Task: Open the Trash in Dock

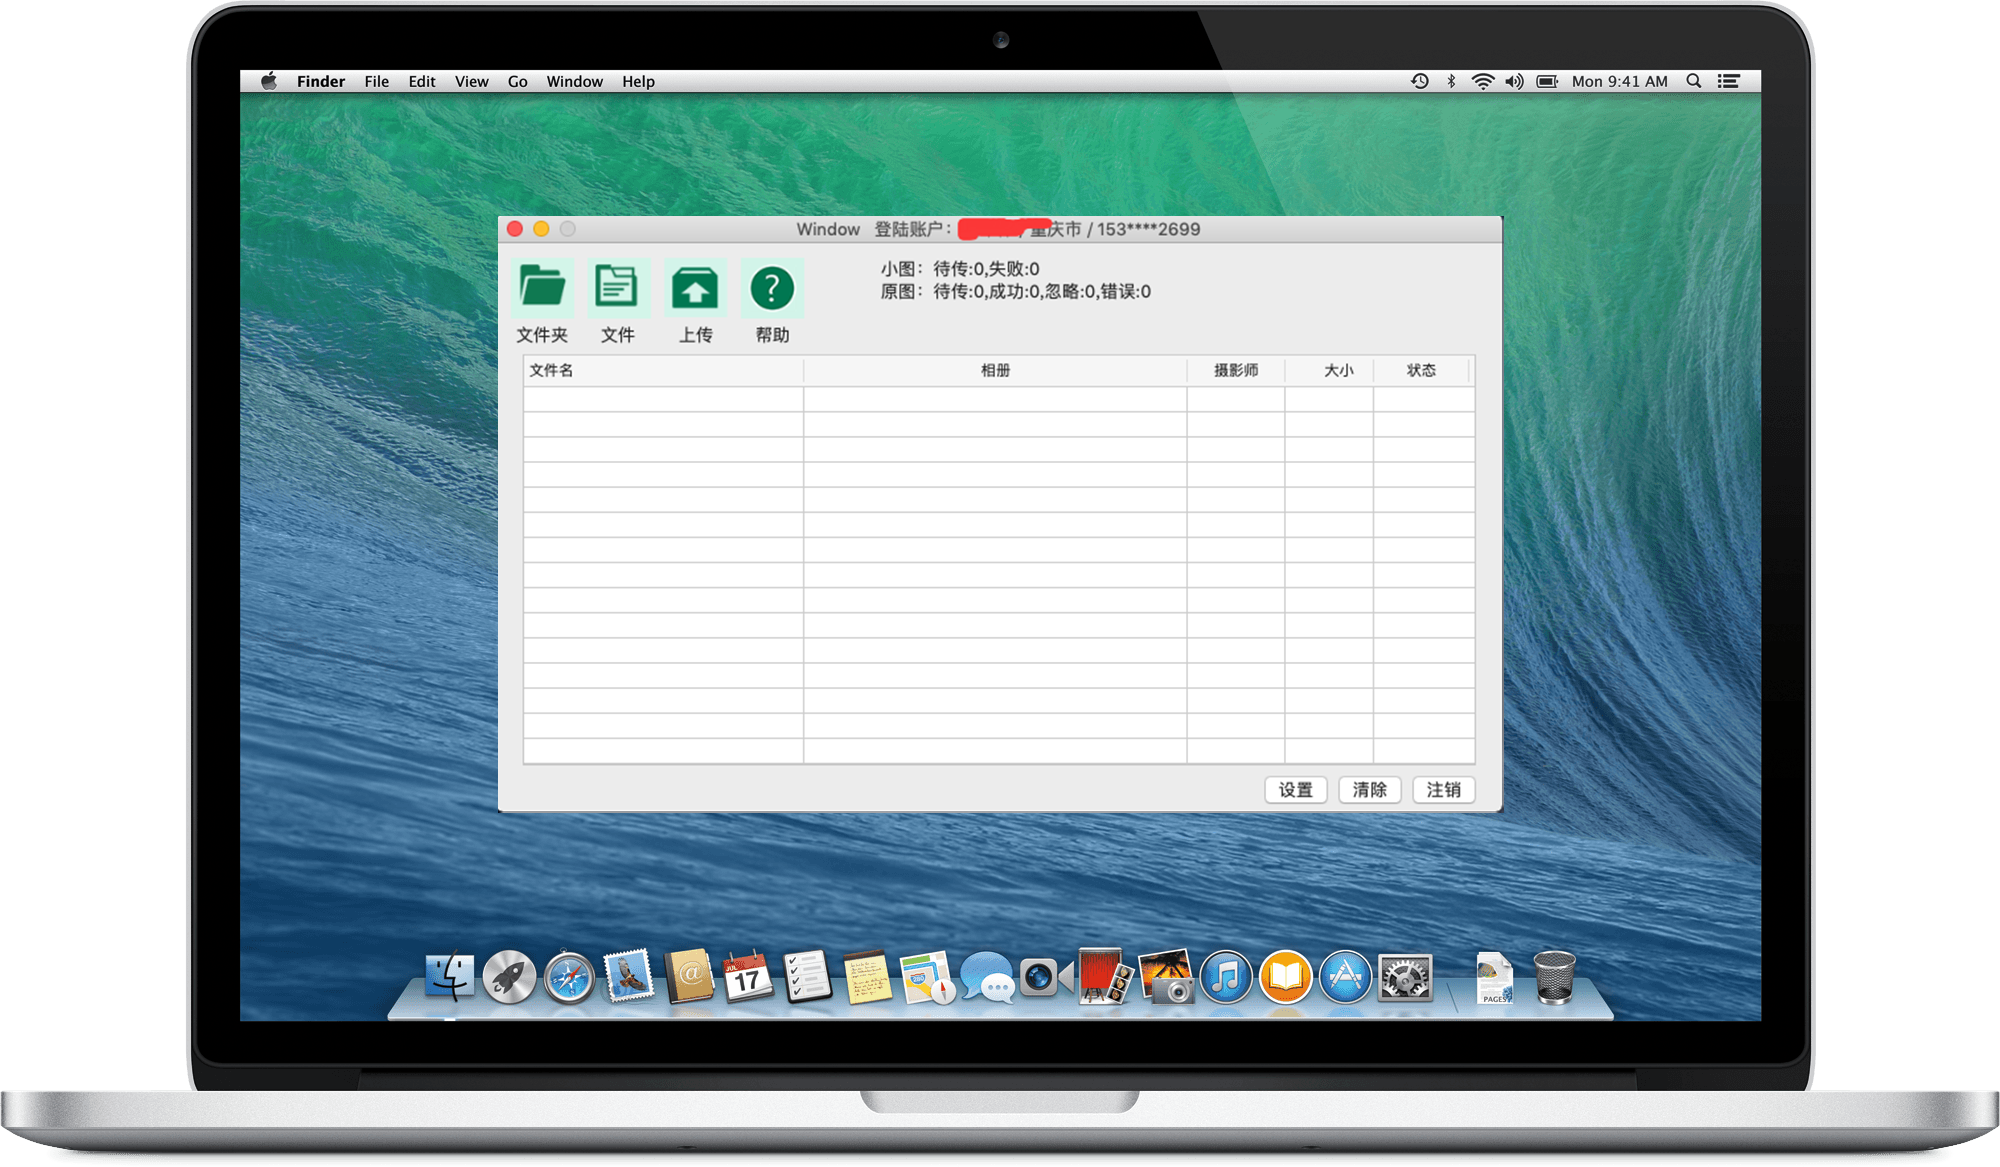Action: (1553, 977)
